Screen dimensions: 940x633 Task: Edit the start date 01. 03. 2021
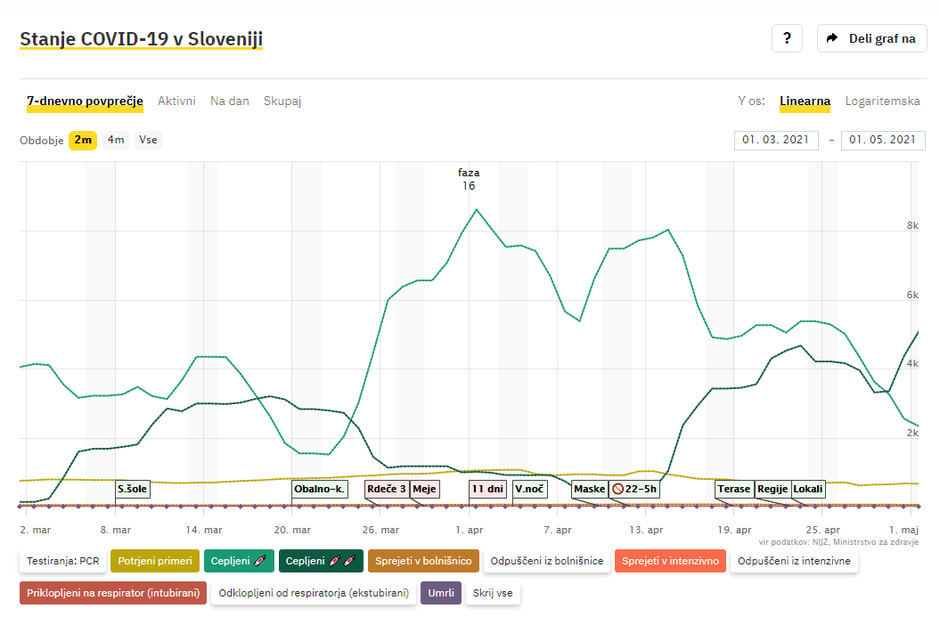(x=777, y=140)
